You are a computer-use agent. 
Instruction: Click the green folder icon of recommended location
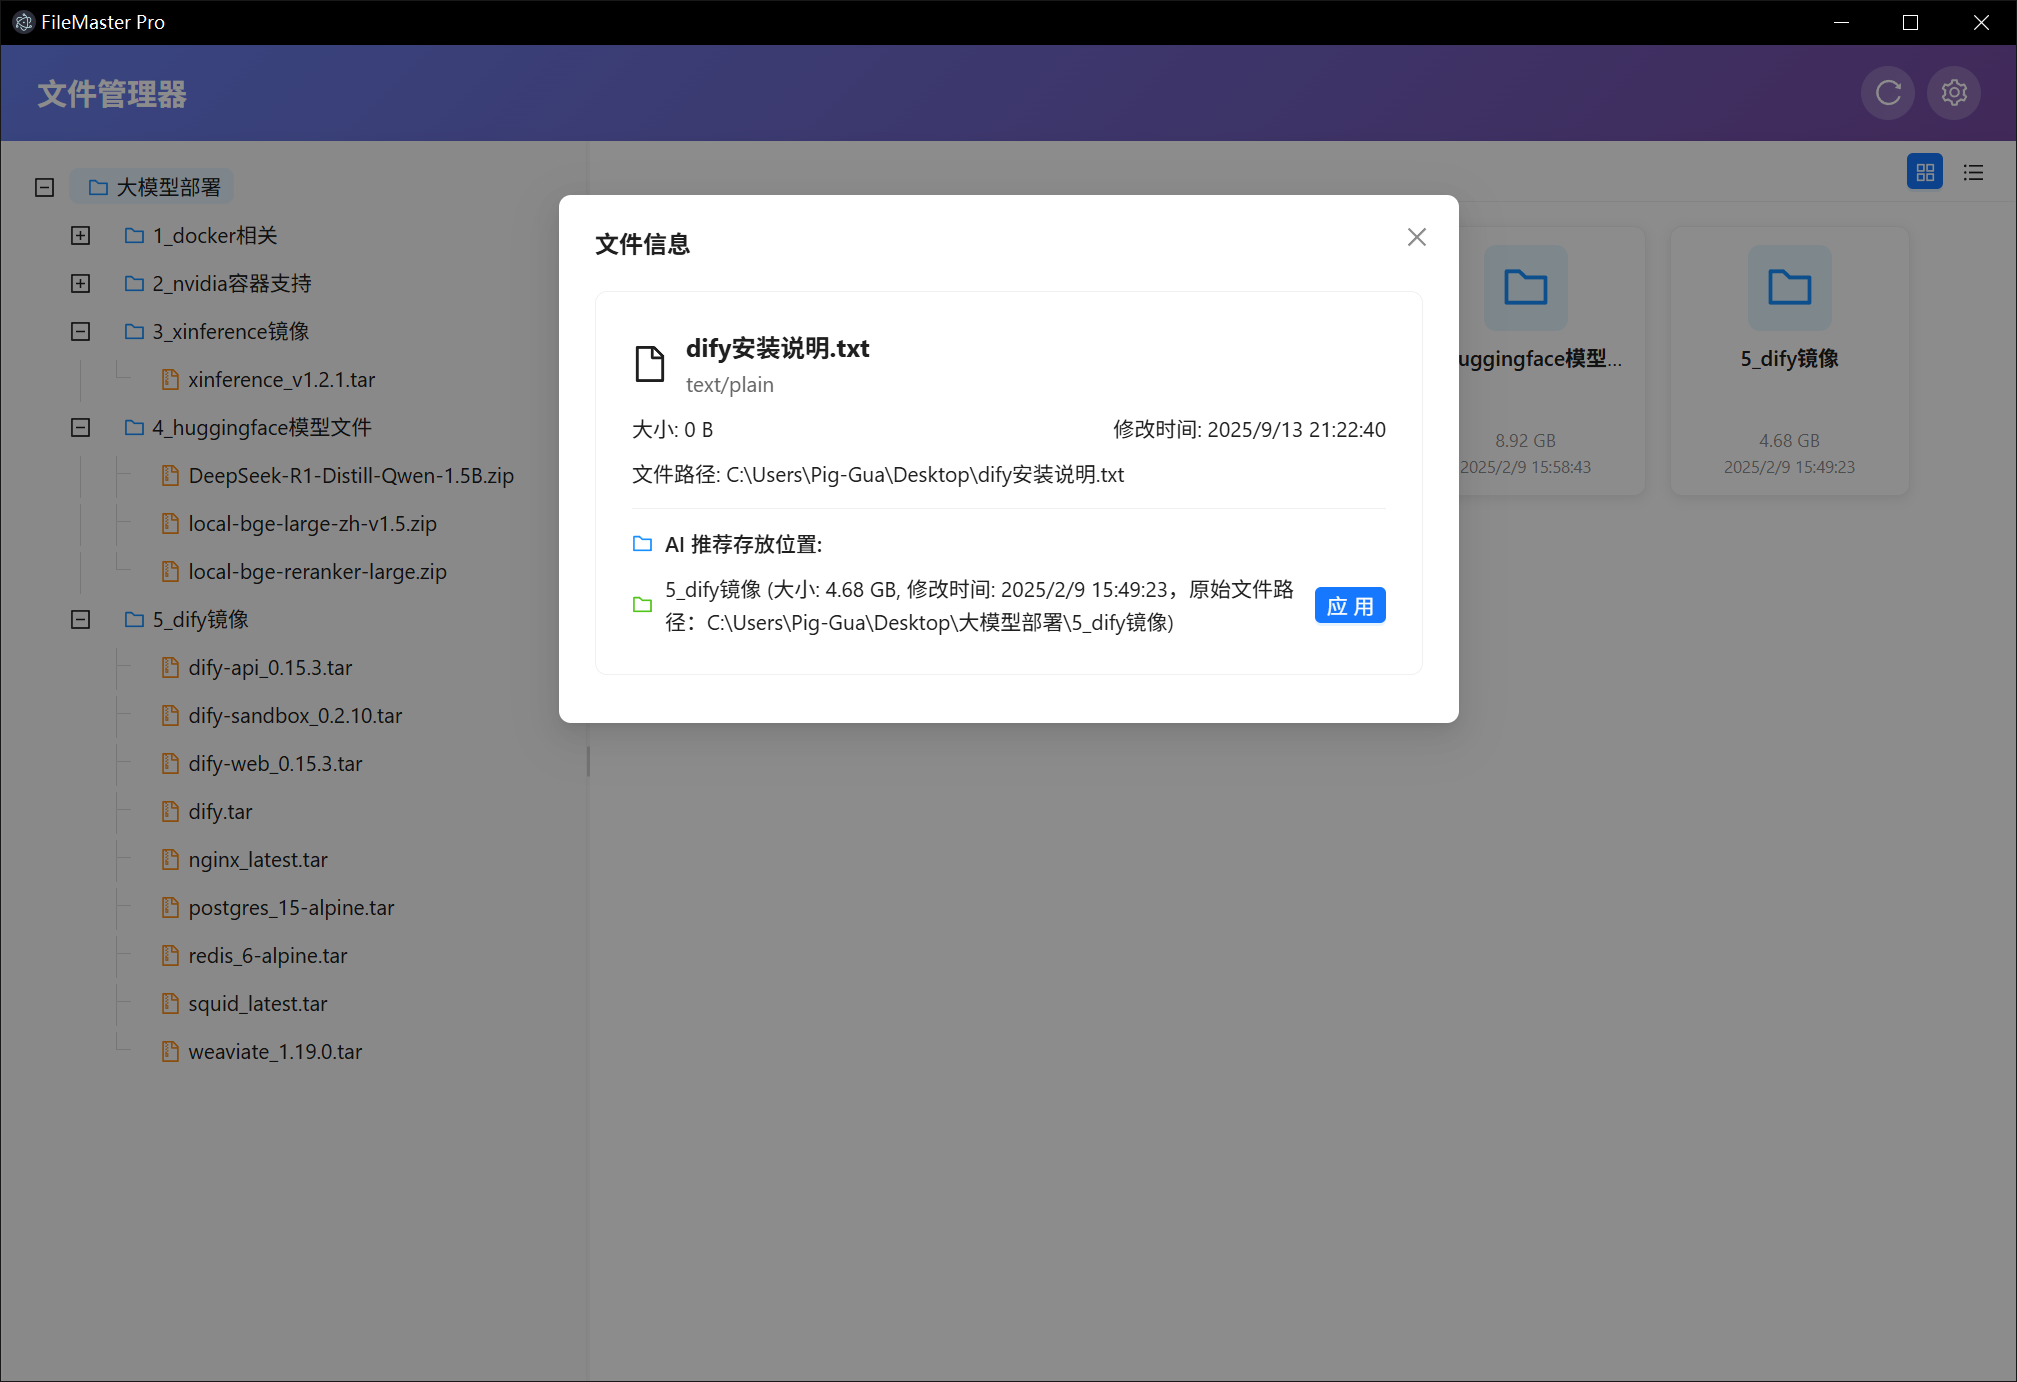click(x=642, y=604)
